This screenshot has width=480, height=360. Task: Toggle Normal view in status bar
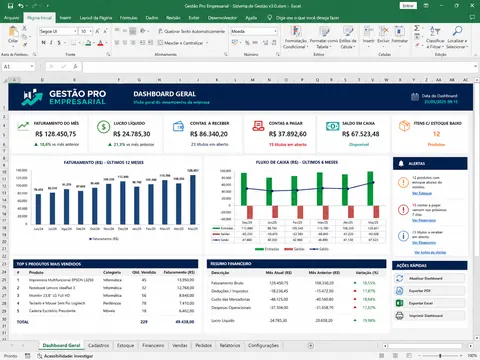click(382, 356)
